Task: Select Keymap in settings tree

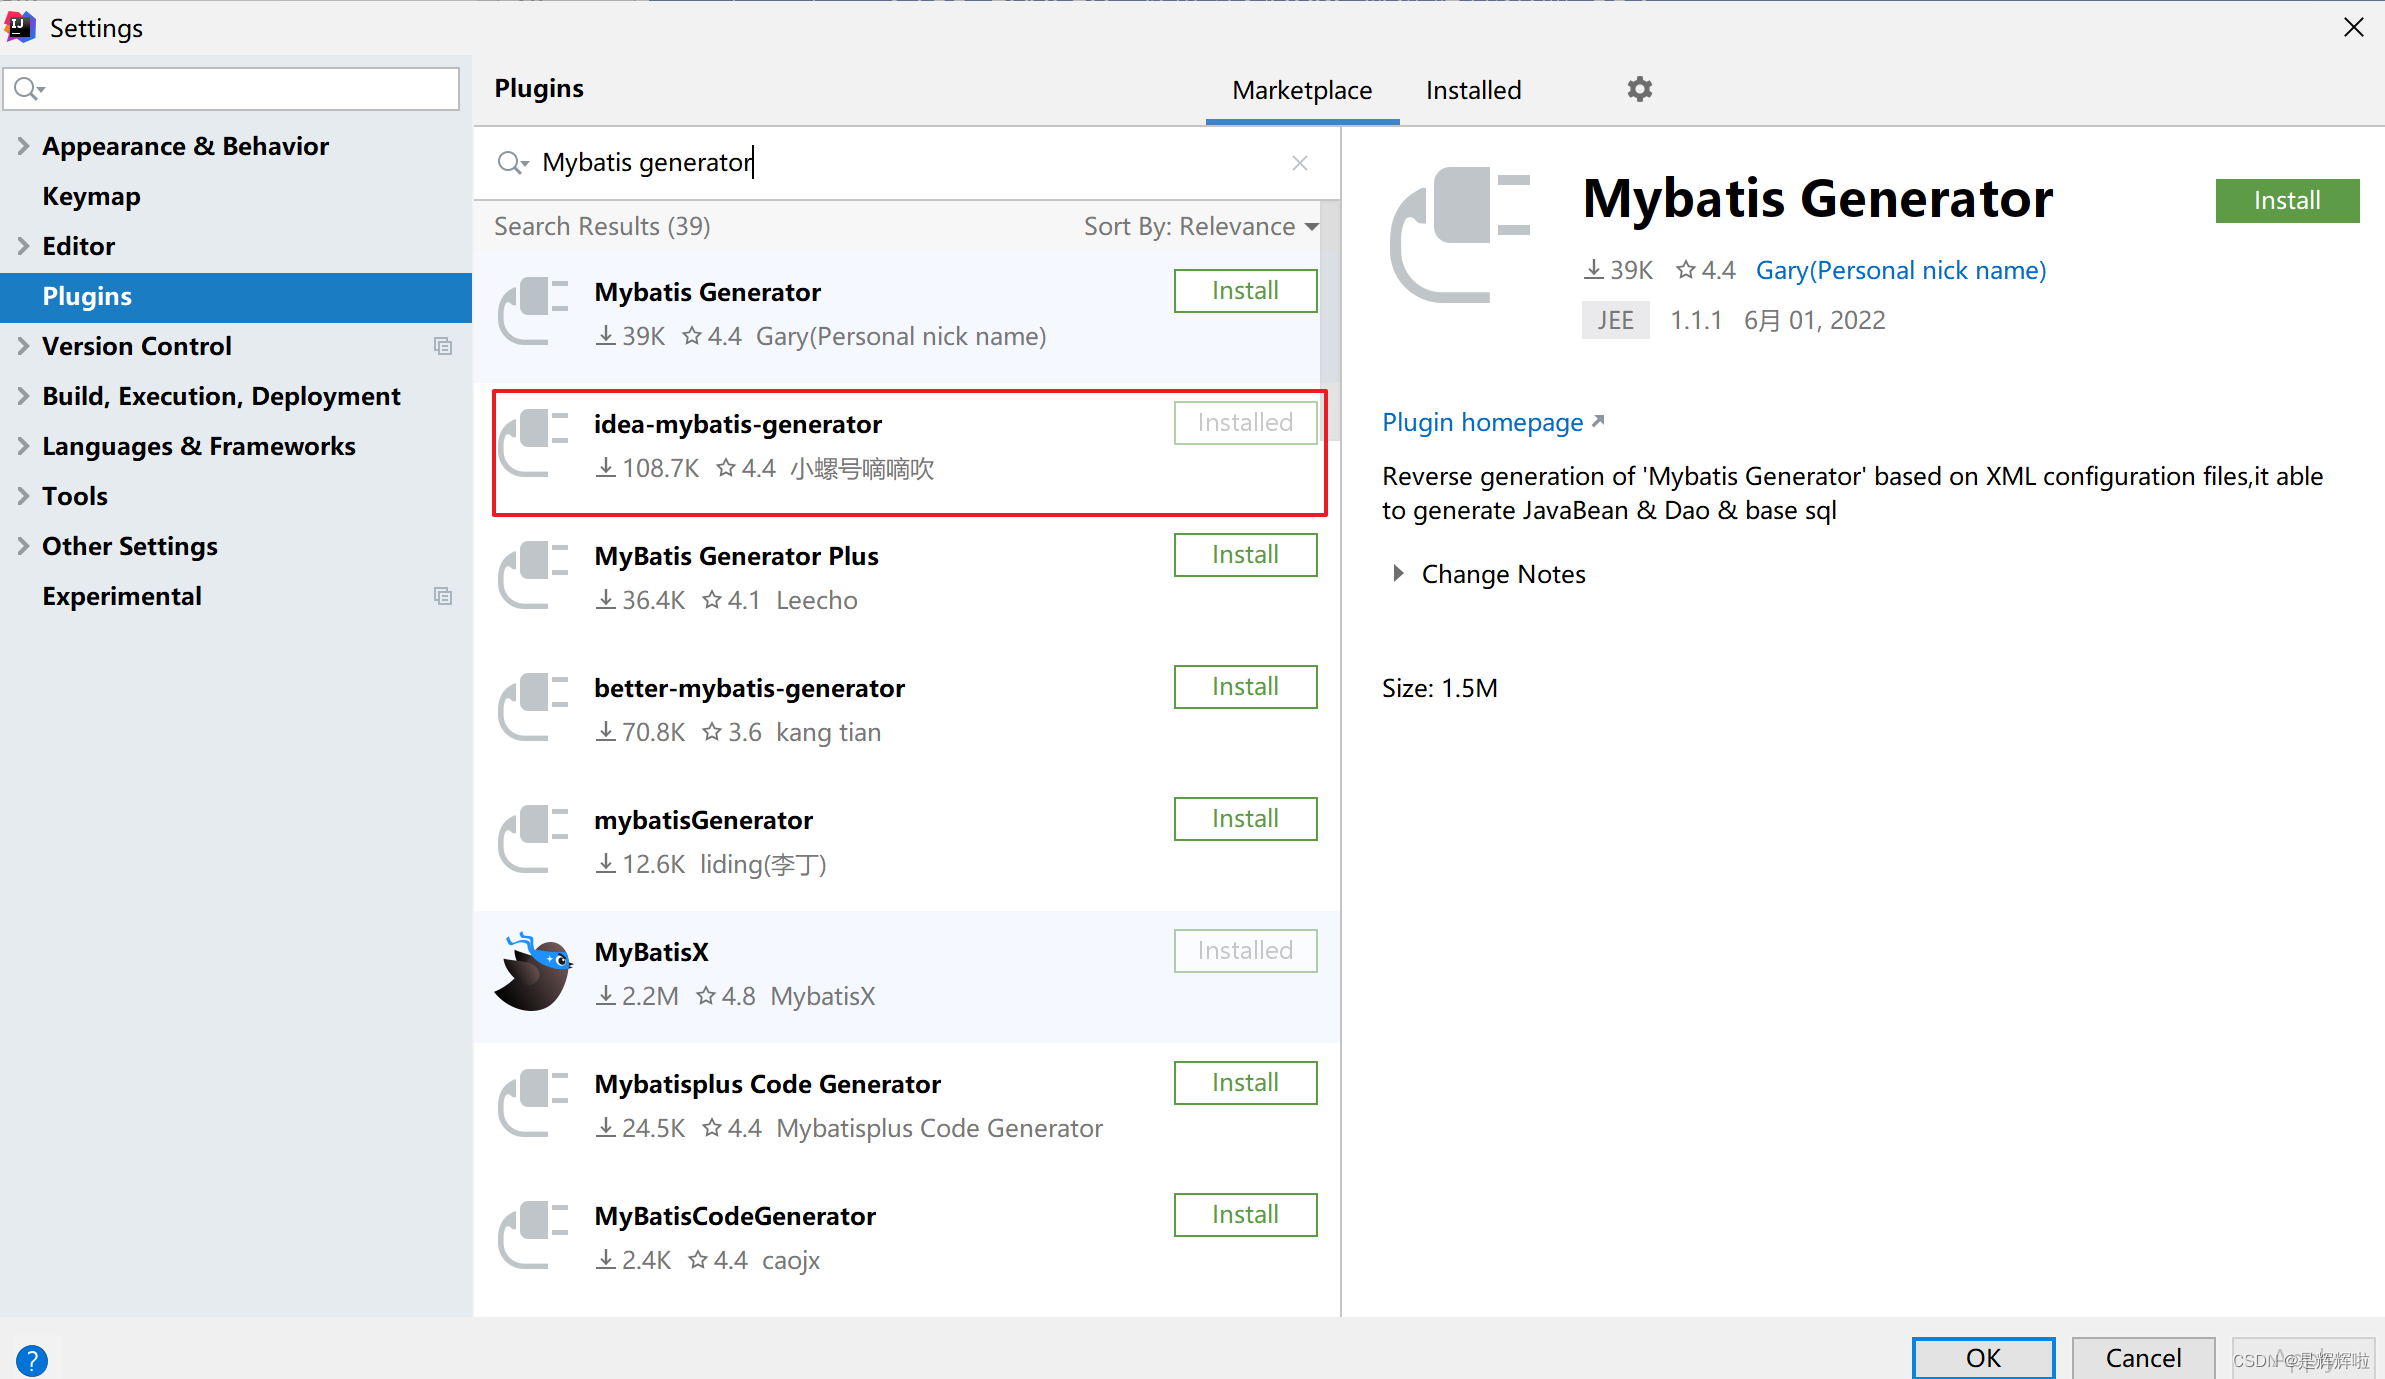Action: 91,196
